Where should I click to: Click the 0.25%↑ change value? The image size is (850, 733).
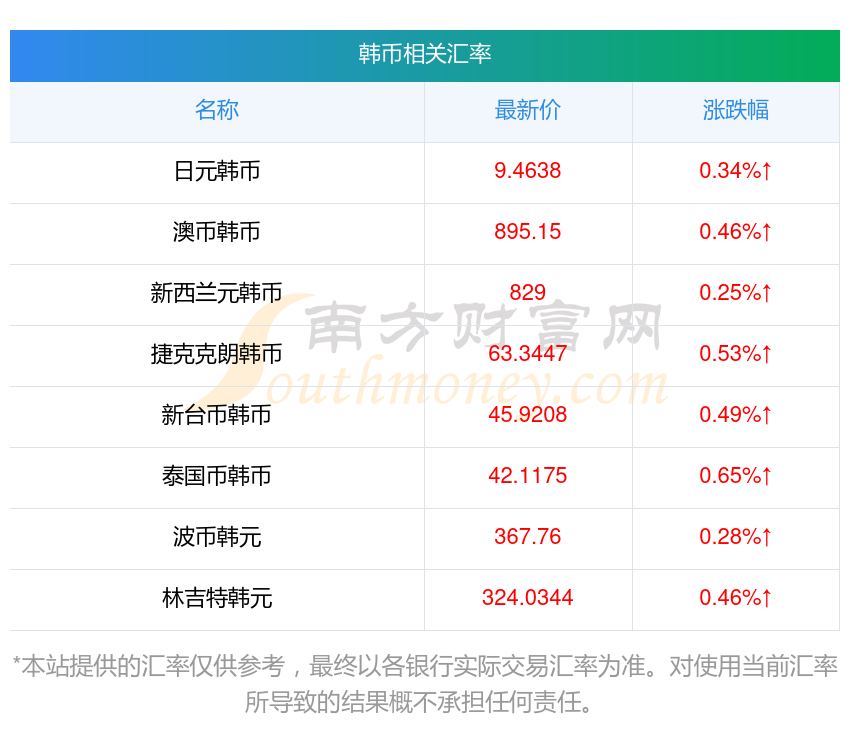pyautogui.click(x=735, y=293)
